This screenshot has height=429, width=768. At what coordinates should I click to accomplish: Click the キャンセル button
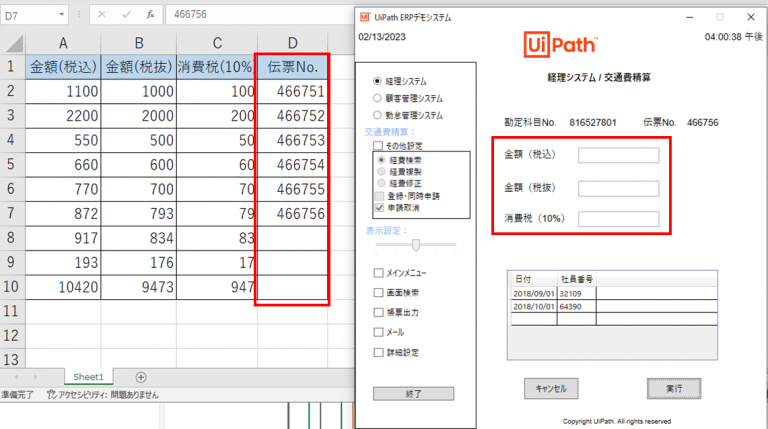click(x=551, y=388)
